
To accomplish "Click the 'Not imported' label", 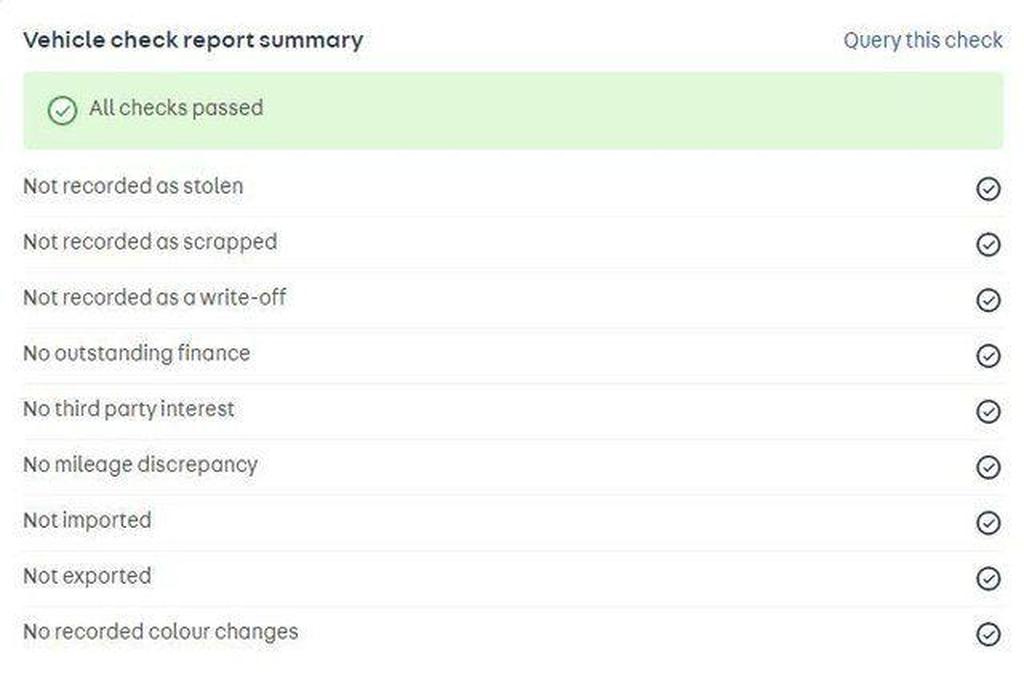I will (87, 520).
